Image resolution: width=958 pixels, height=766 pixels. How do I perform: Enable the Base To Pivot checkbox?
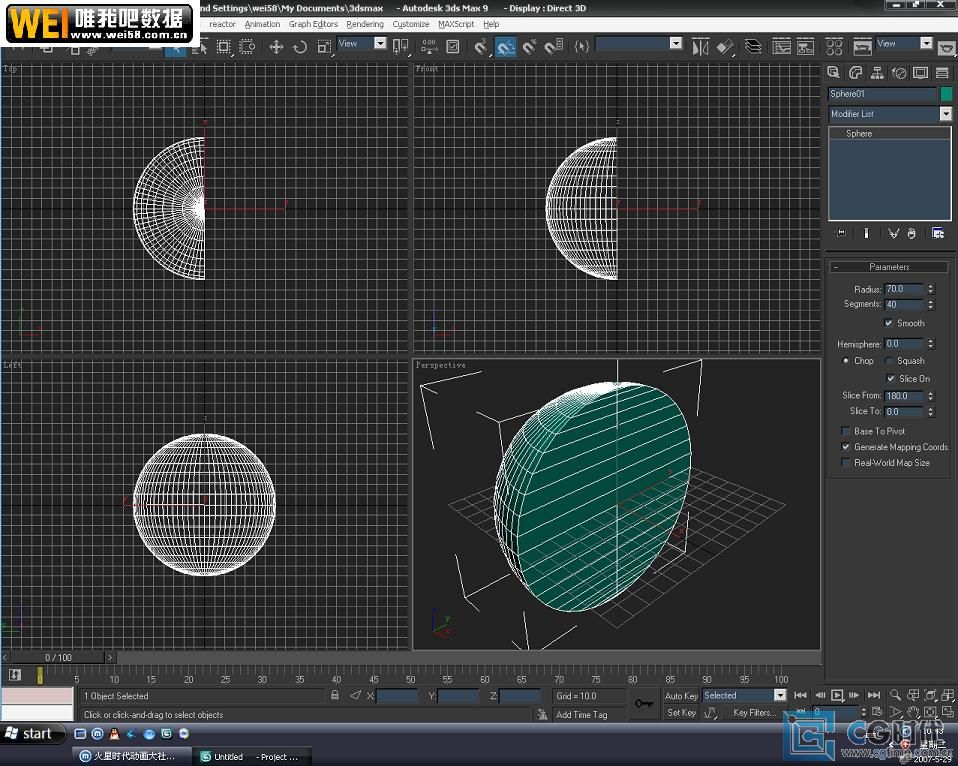846,431
